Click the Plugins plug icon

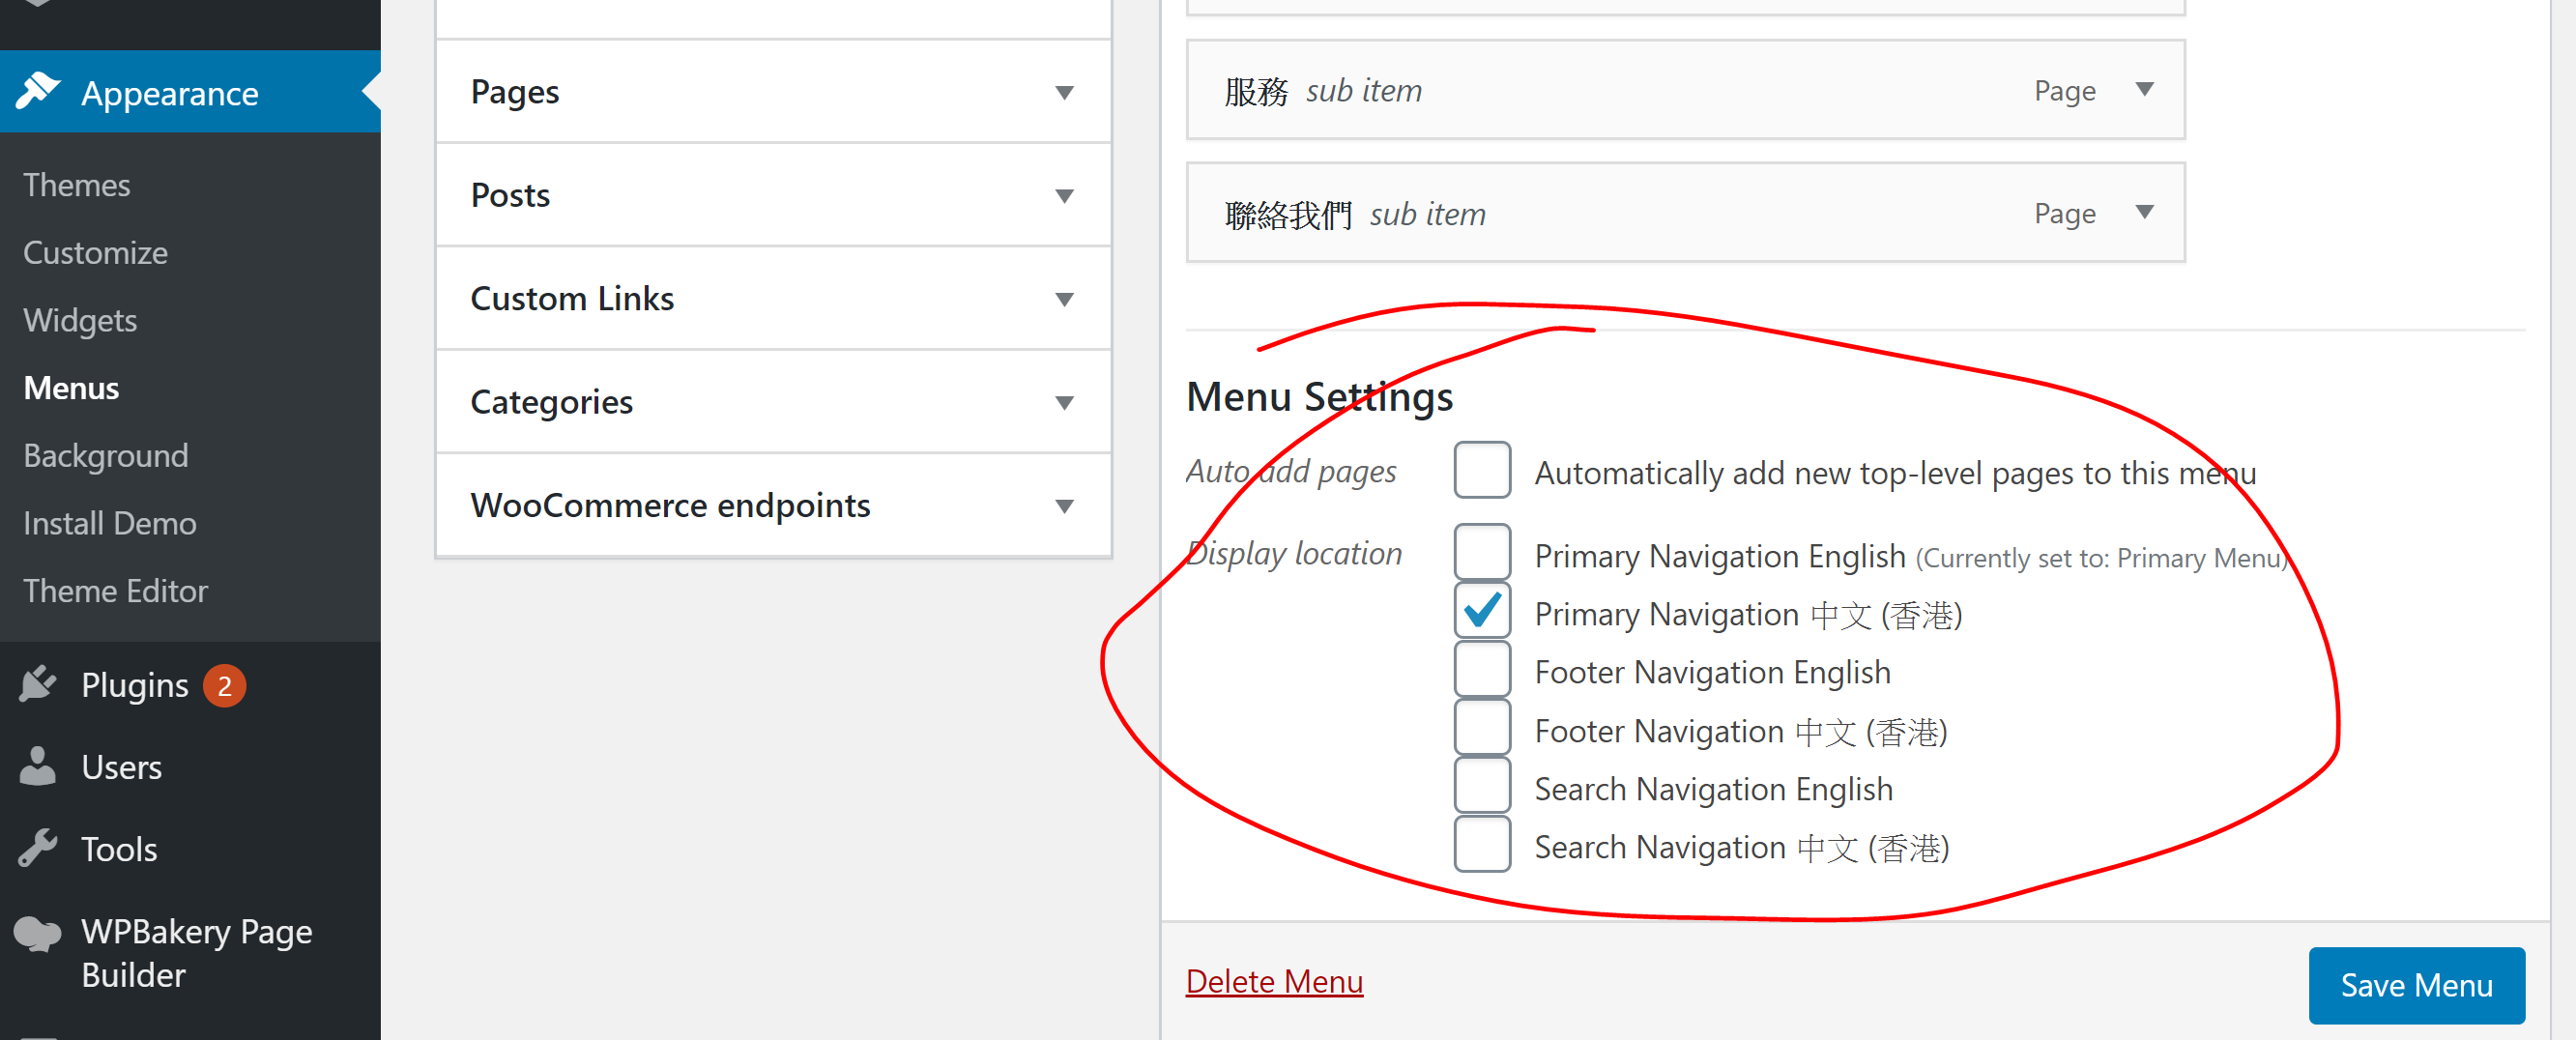38,684
